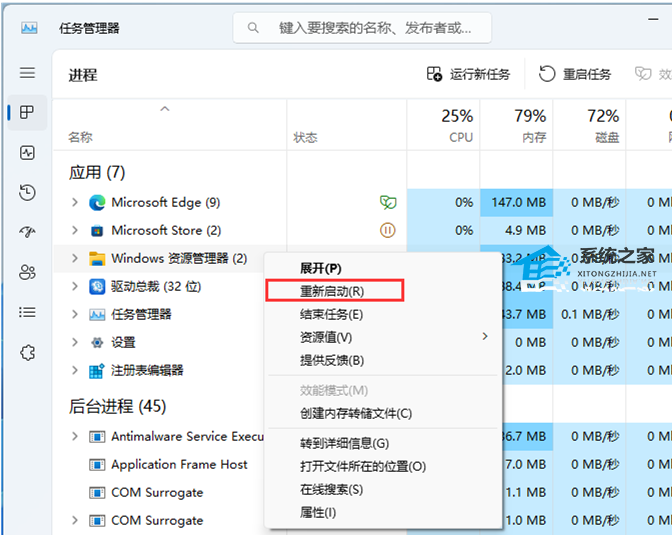Click the Microsoft Store suspended pause icon
This screenshot has height=535, width=672.
(387, 231)
